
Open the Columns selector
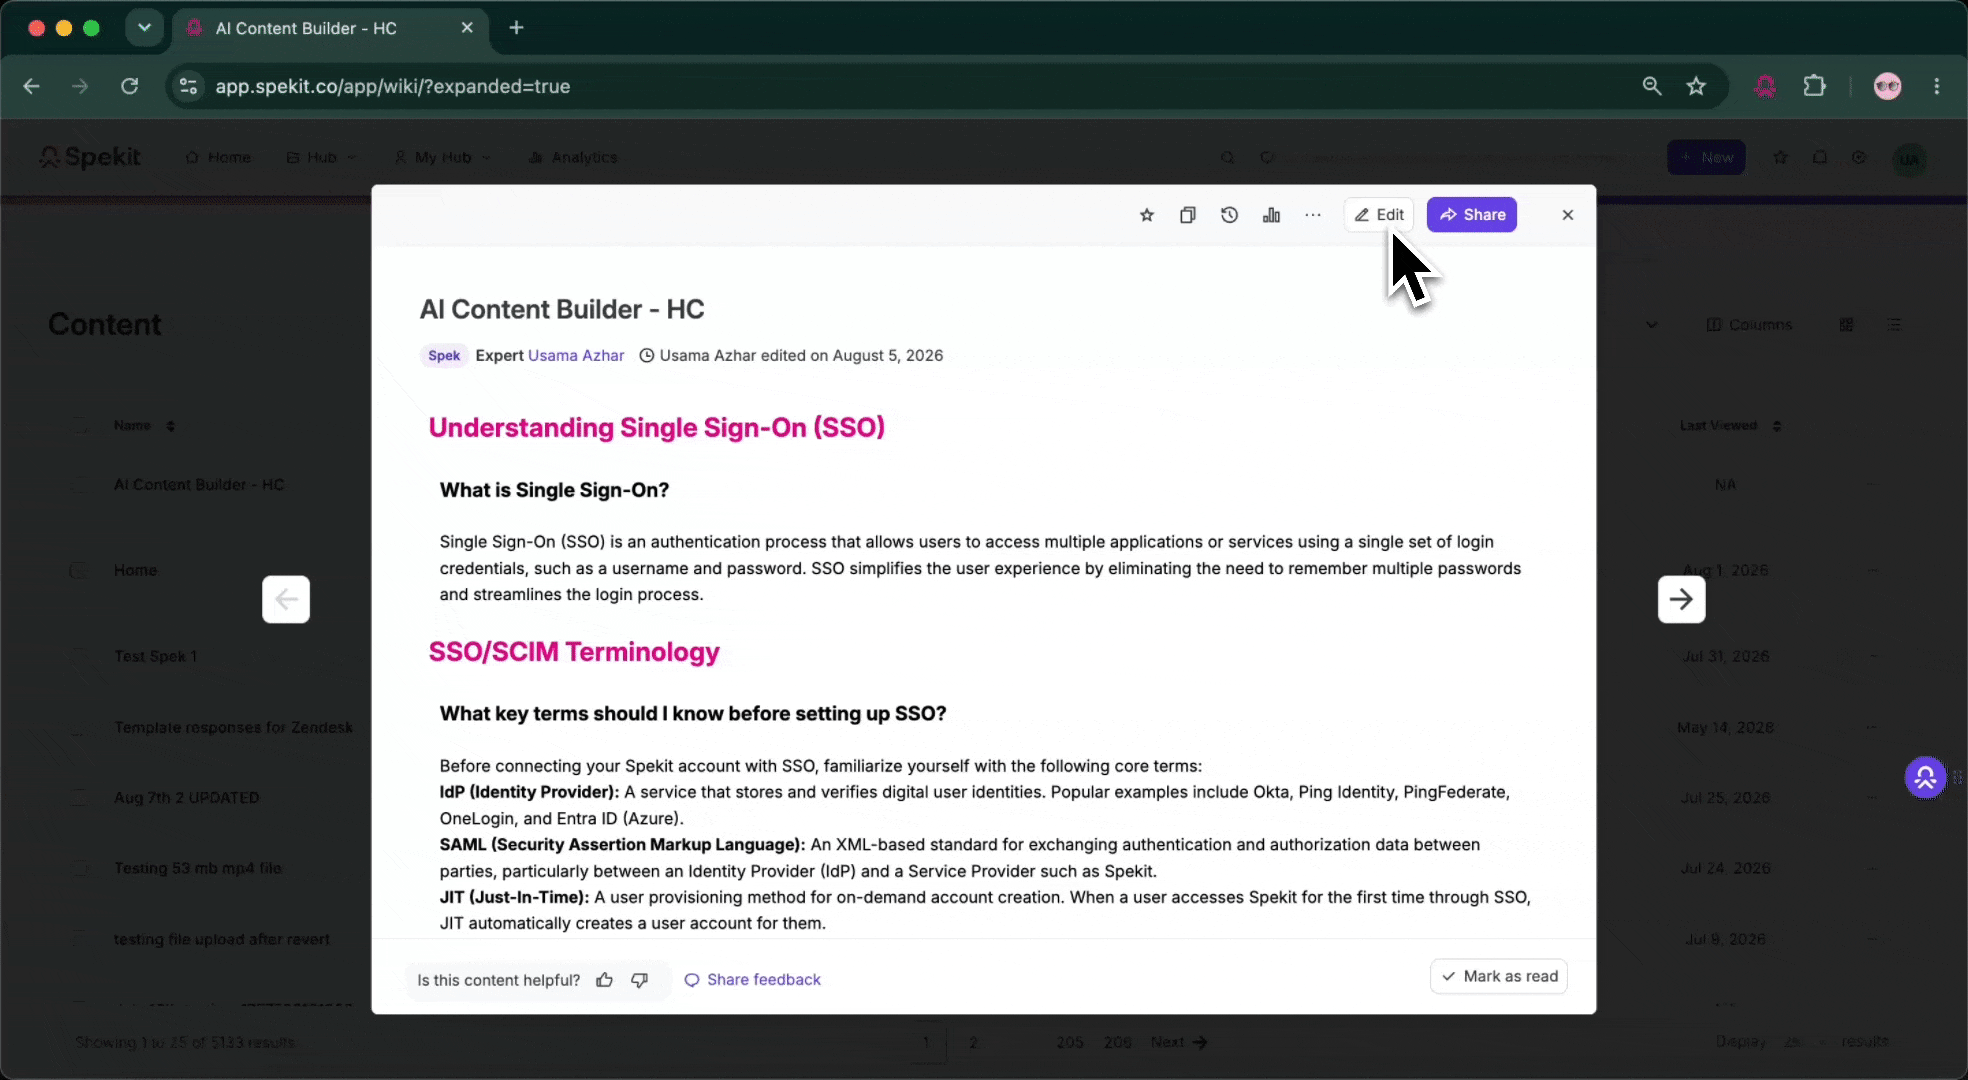coord(1749,325)
